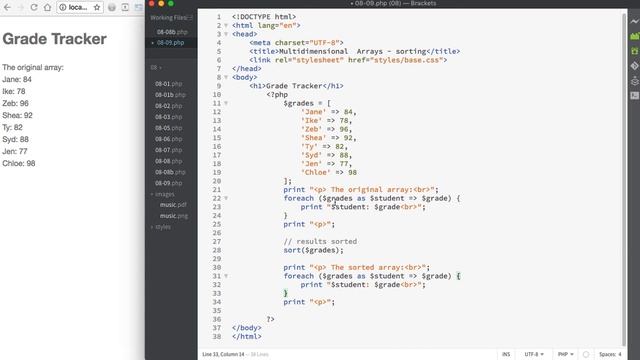Click 'Zeb: 96' in the browser page

point(16,103)
